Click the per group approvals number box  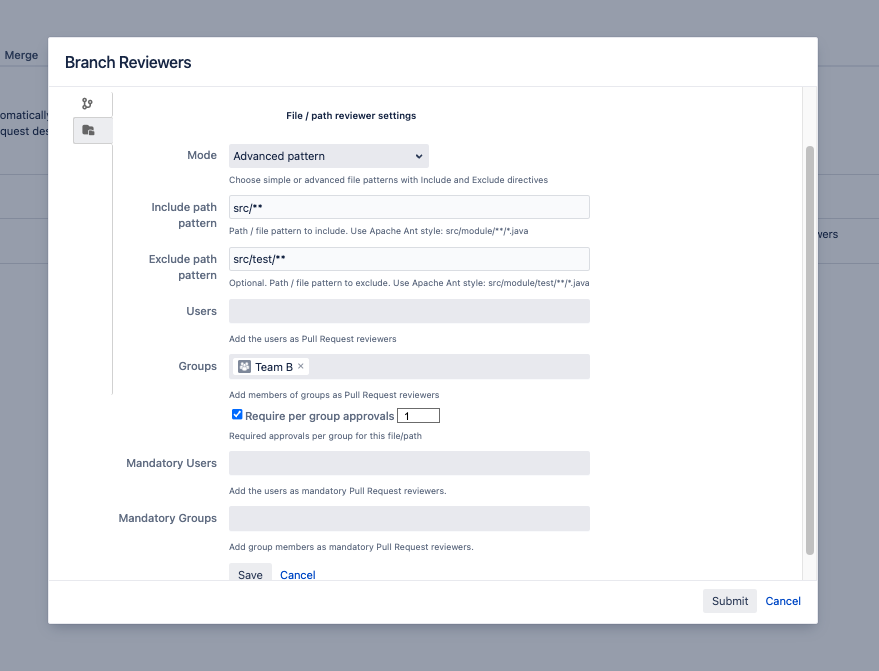coord(418,416)
